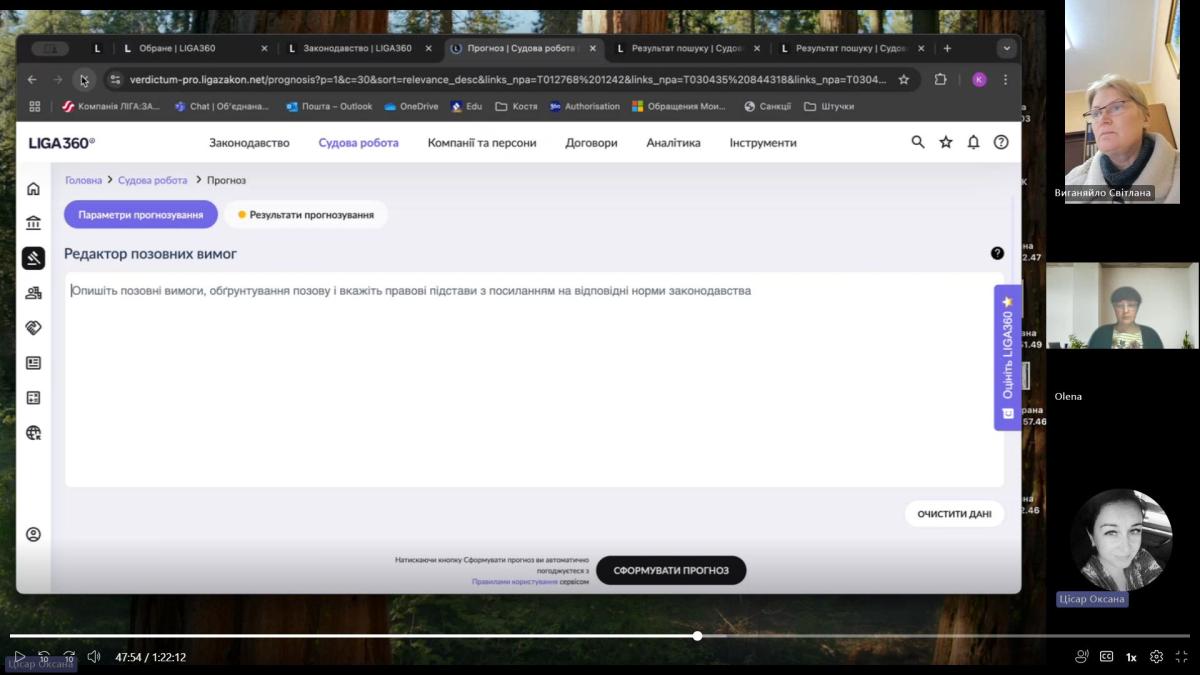The width and height of the screenshot is (1200, 675).
Task: Mute the video player volume
Action: coord(94,657)
